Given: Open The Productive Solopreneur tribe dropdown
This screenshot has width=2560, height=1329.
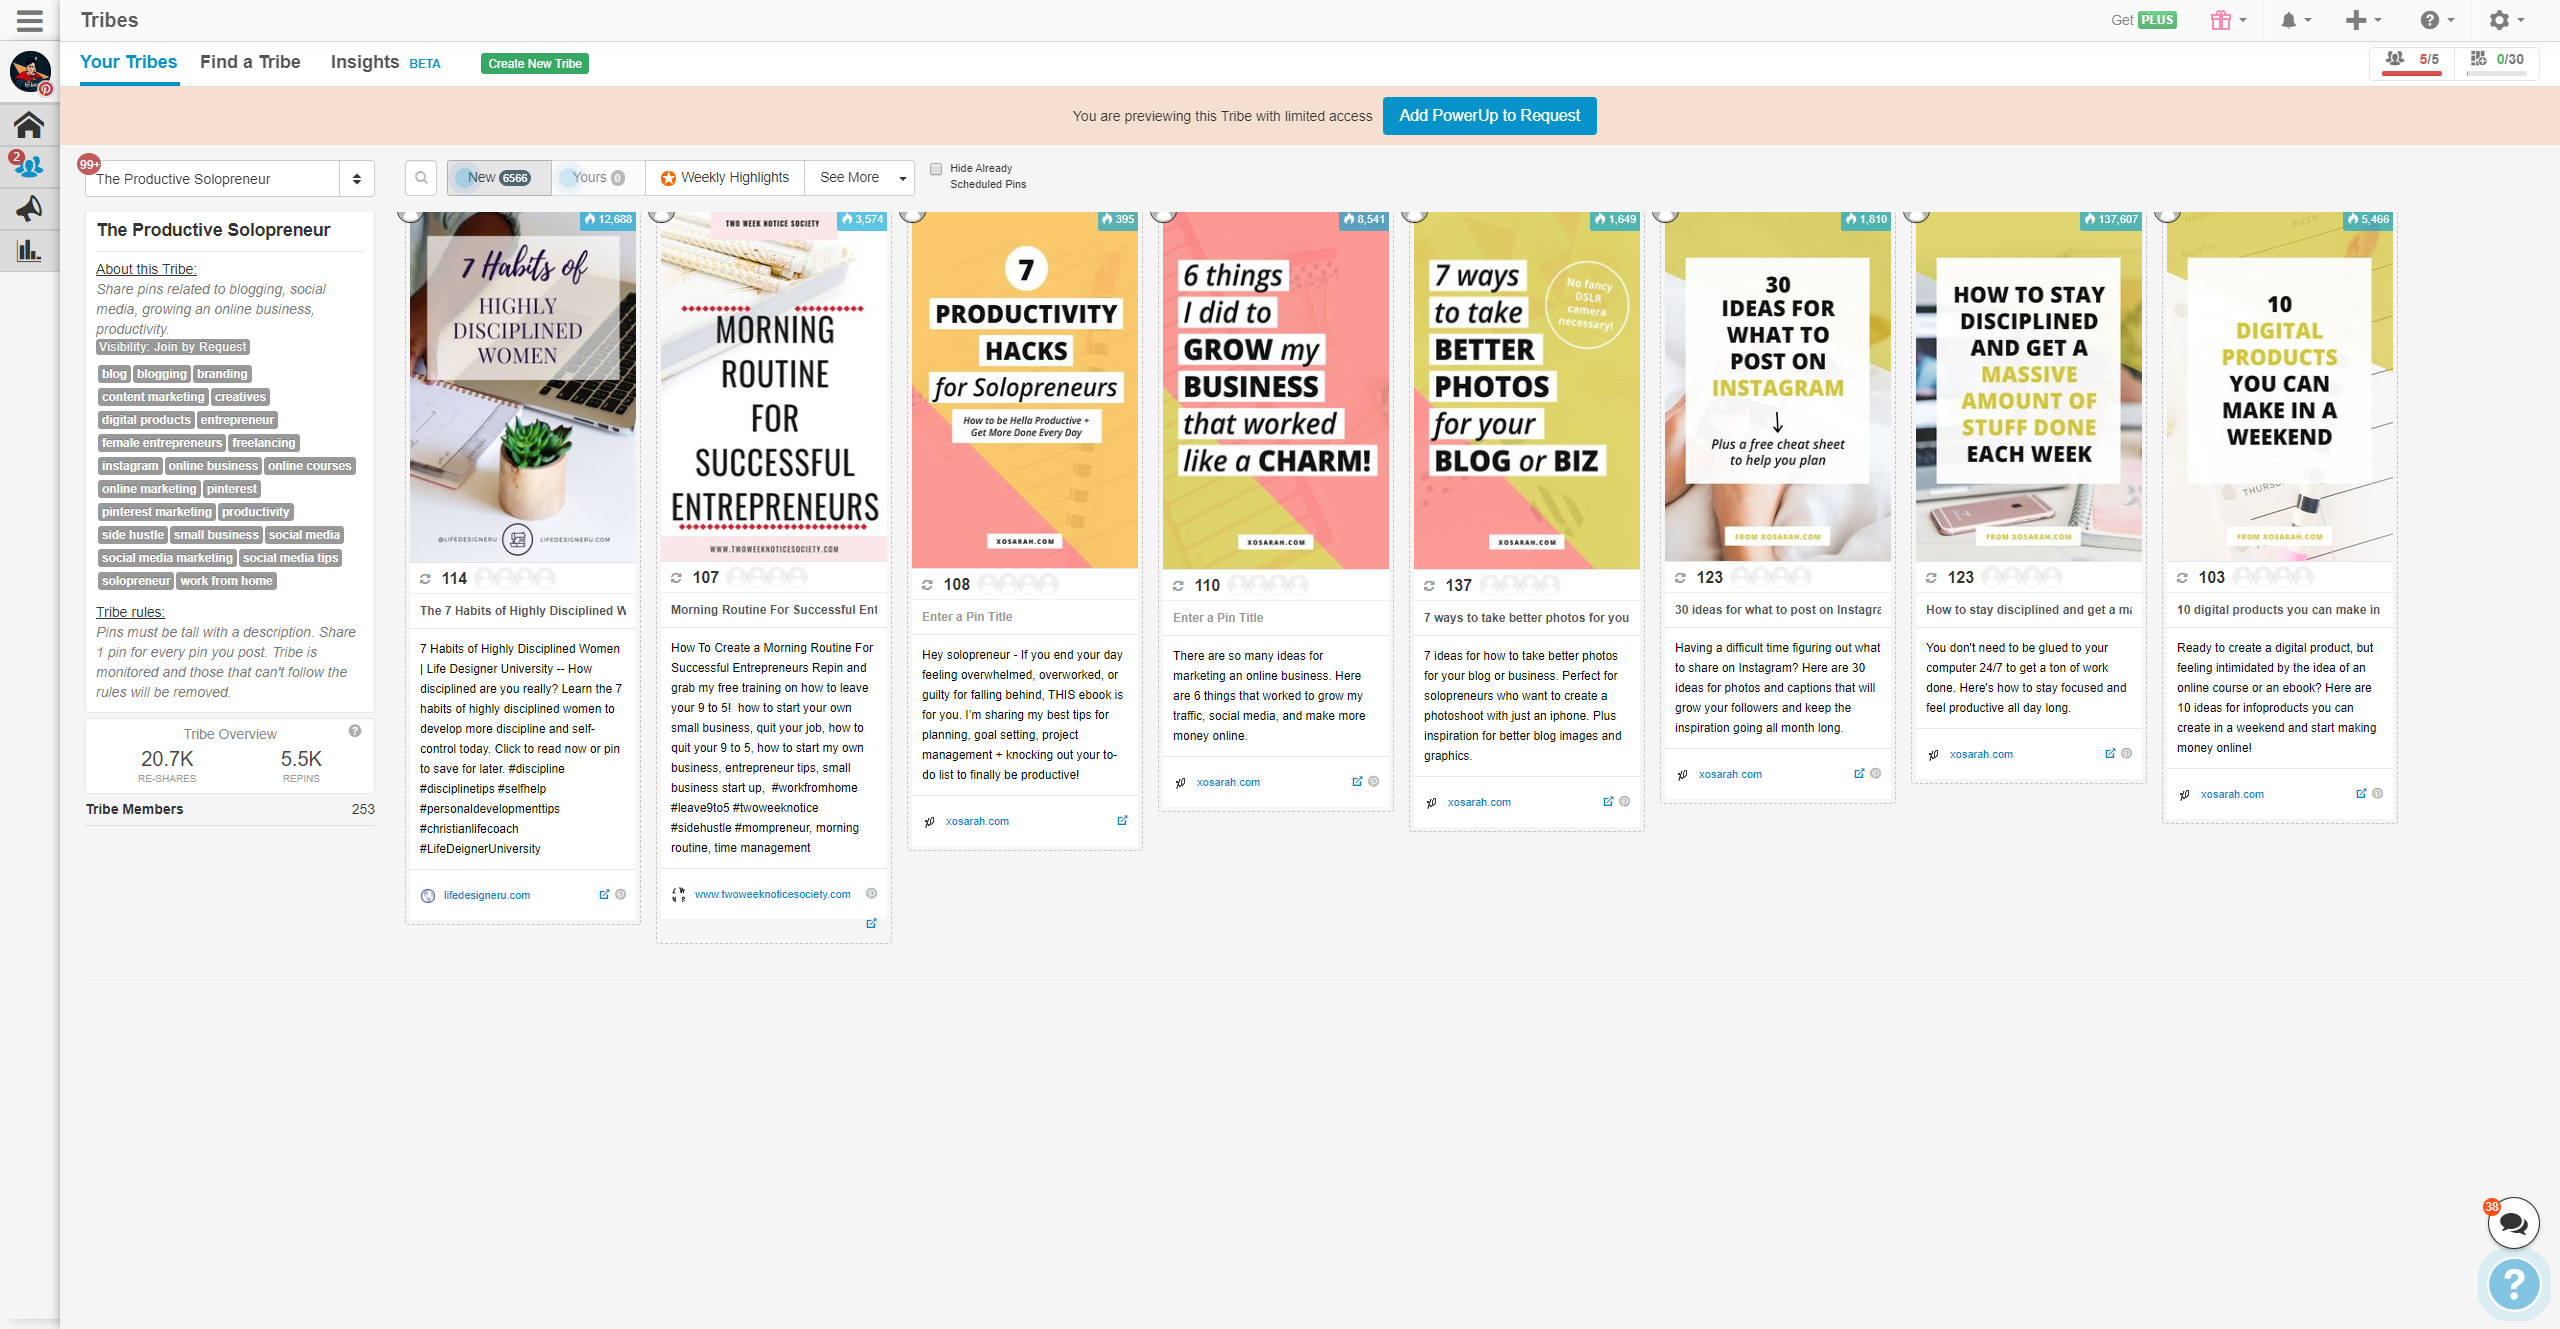Looking at the screenshot, I should [x=230, y=179].
